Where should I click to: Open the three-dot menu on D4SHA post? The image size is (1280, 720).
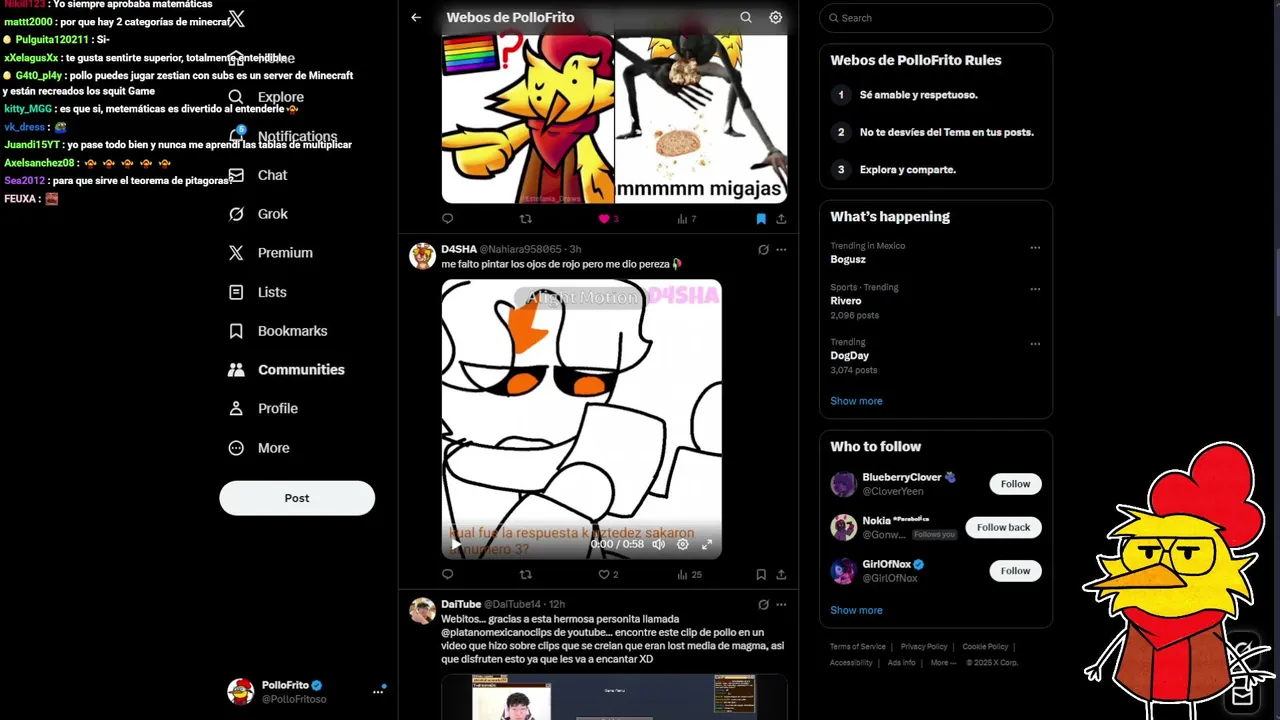pos(781,249)
